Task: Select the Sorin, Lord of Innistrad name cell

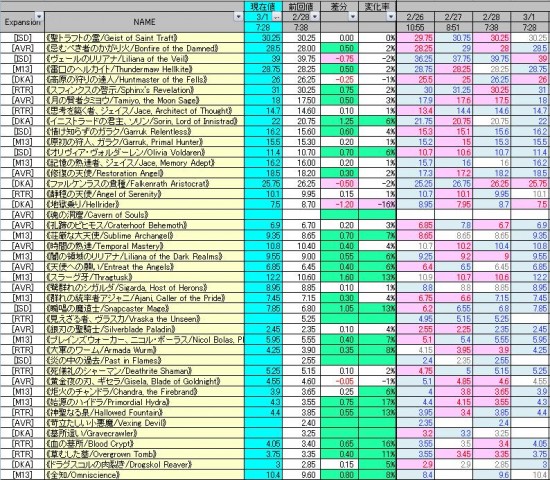Action: point(144,121)
